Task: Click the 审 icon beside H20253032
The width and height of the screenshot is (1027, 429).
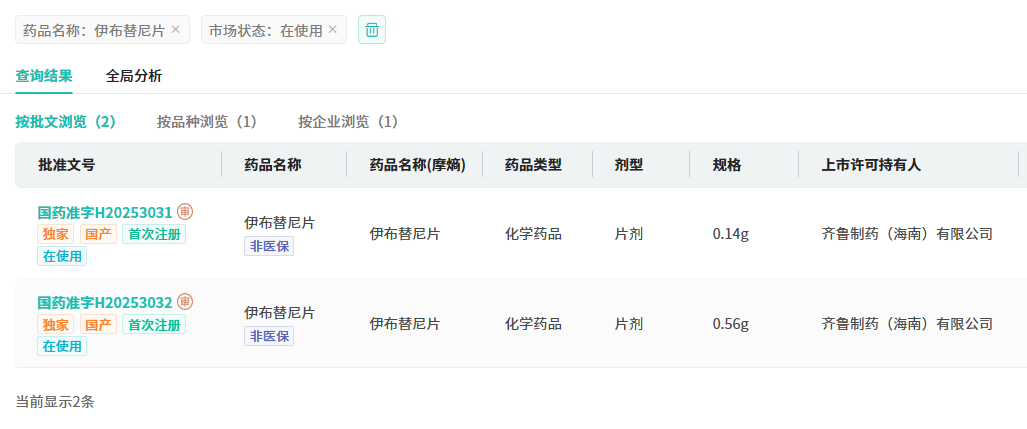Action: click(x=185, y=302)
